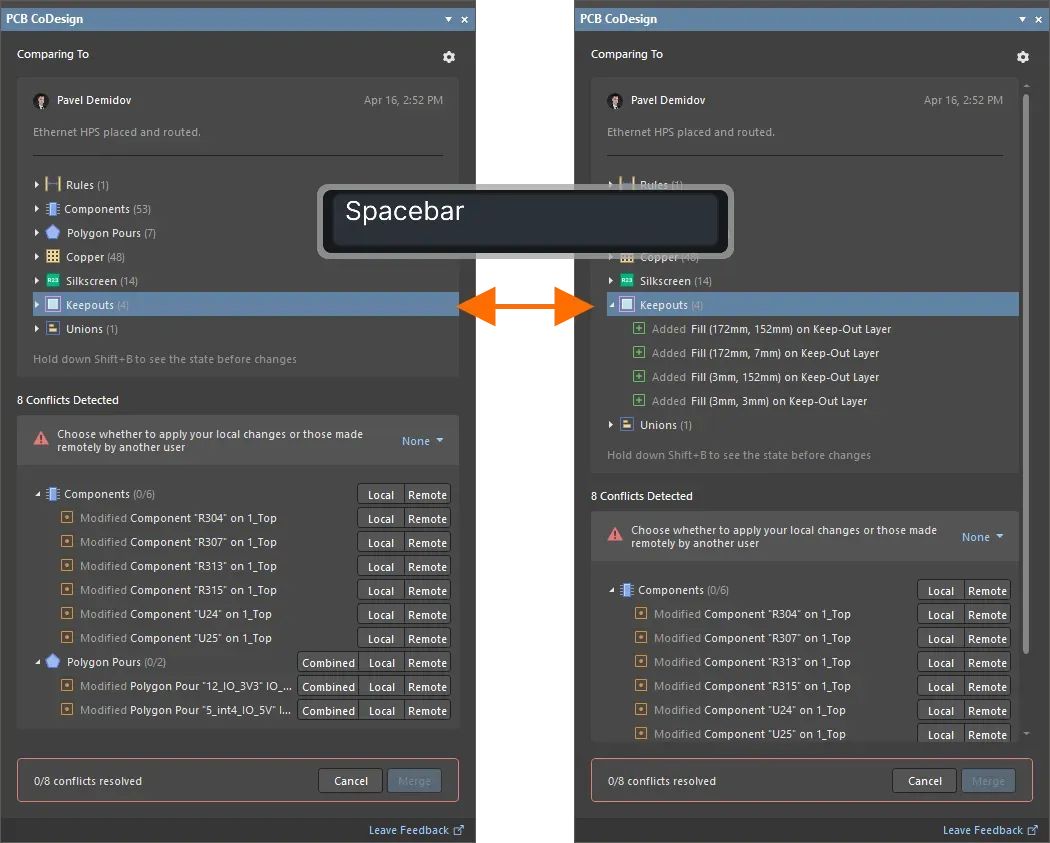Click added icon for Fill (3mm, 3mm)
Image resolution: width=1050 pixels, height=843 pixels.
point(639,400)
